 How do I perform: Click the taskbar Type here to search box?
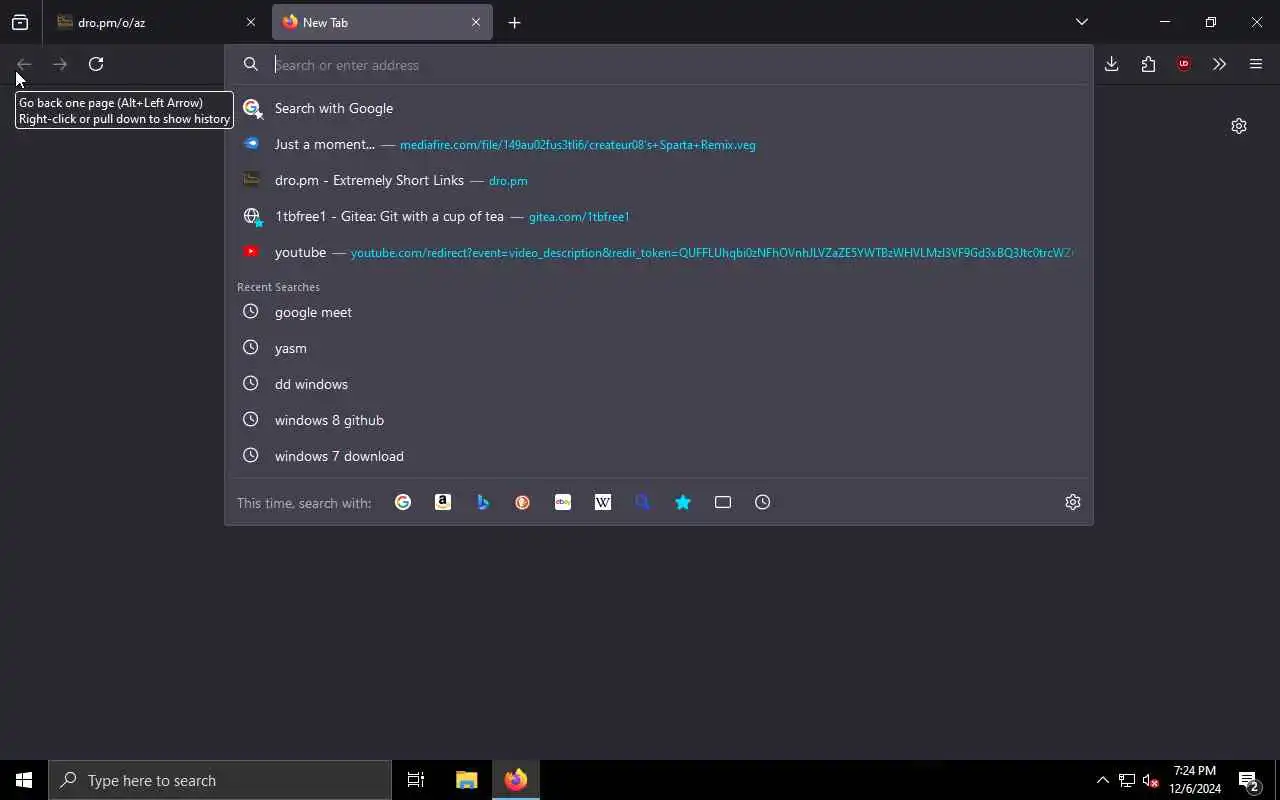coord(220,780)
